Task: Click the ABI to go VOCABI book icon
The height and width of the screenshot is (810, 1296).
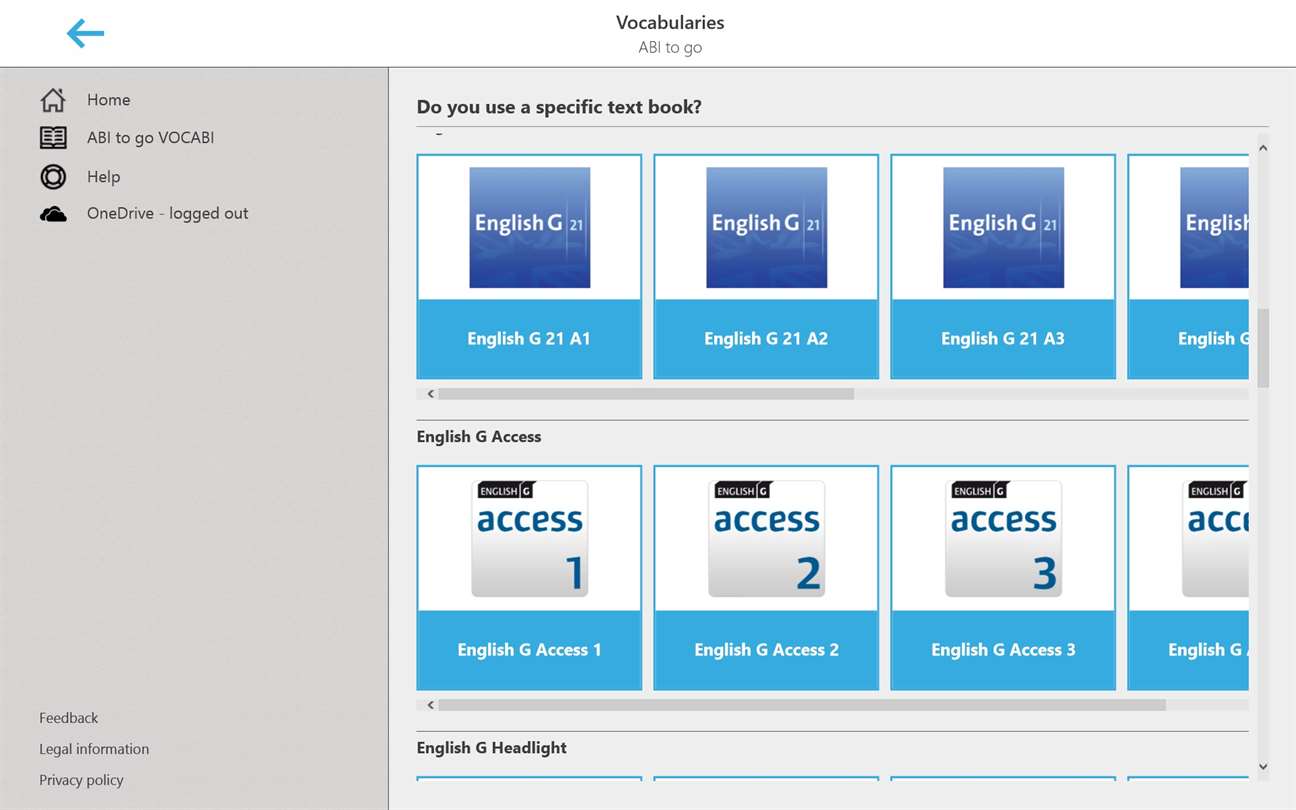Action: coord(53,138)
